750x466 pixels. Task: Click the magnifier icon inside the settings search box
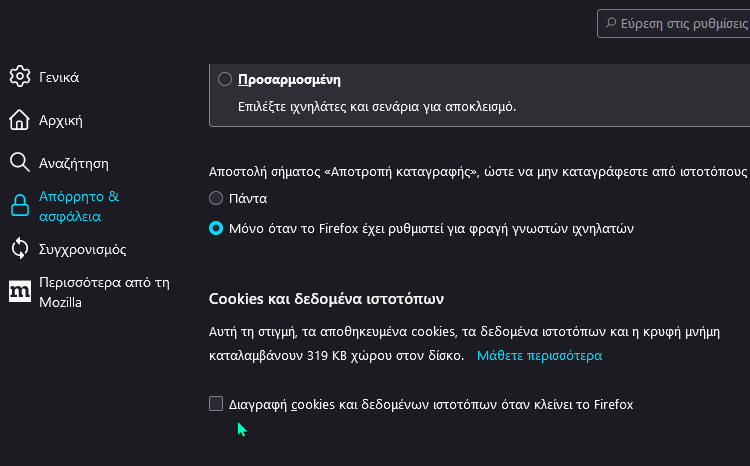click(611, 23)
